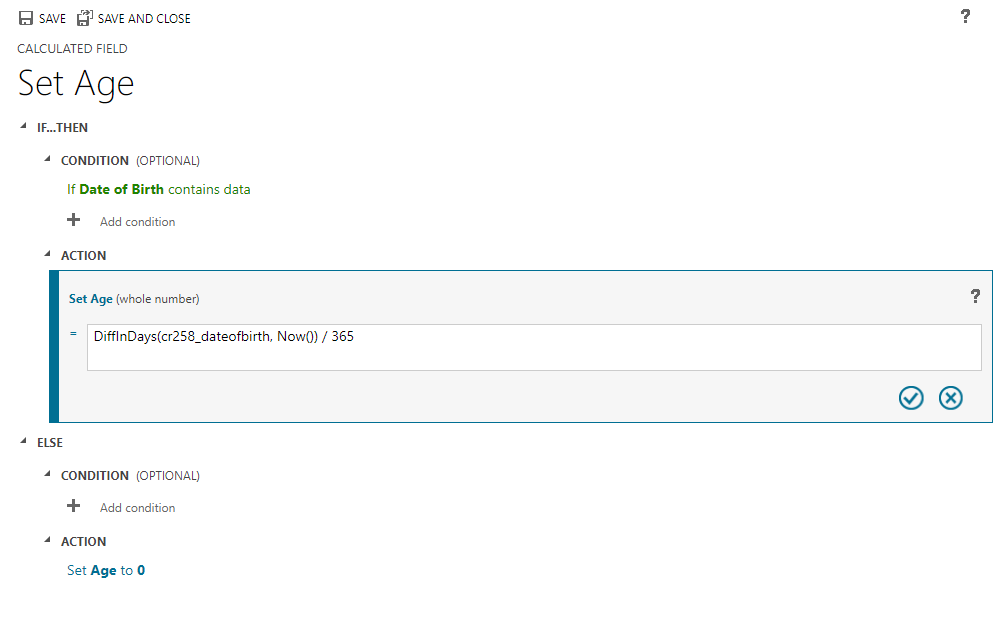Confirm the formula with the checkmark icon
Viewport: 997px width, 644px height.
pos(910,397)
